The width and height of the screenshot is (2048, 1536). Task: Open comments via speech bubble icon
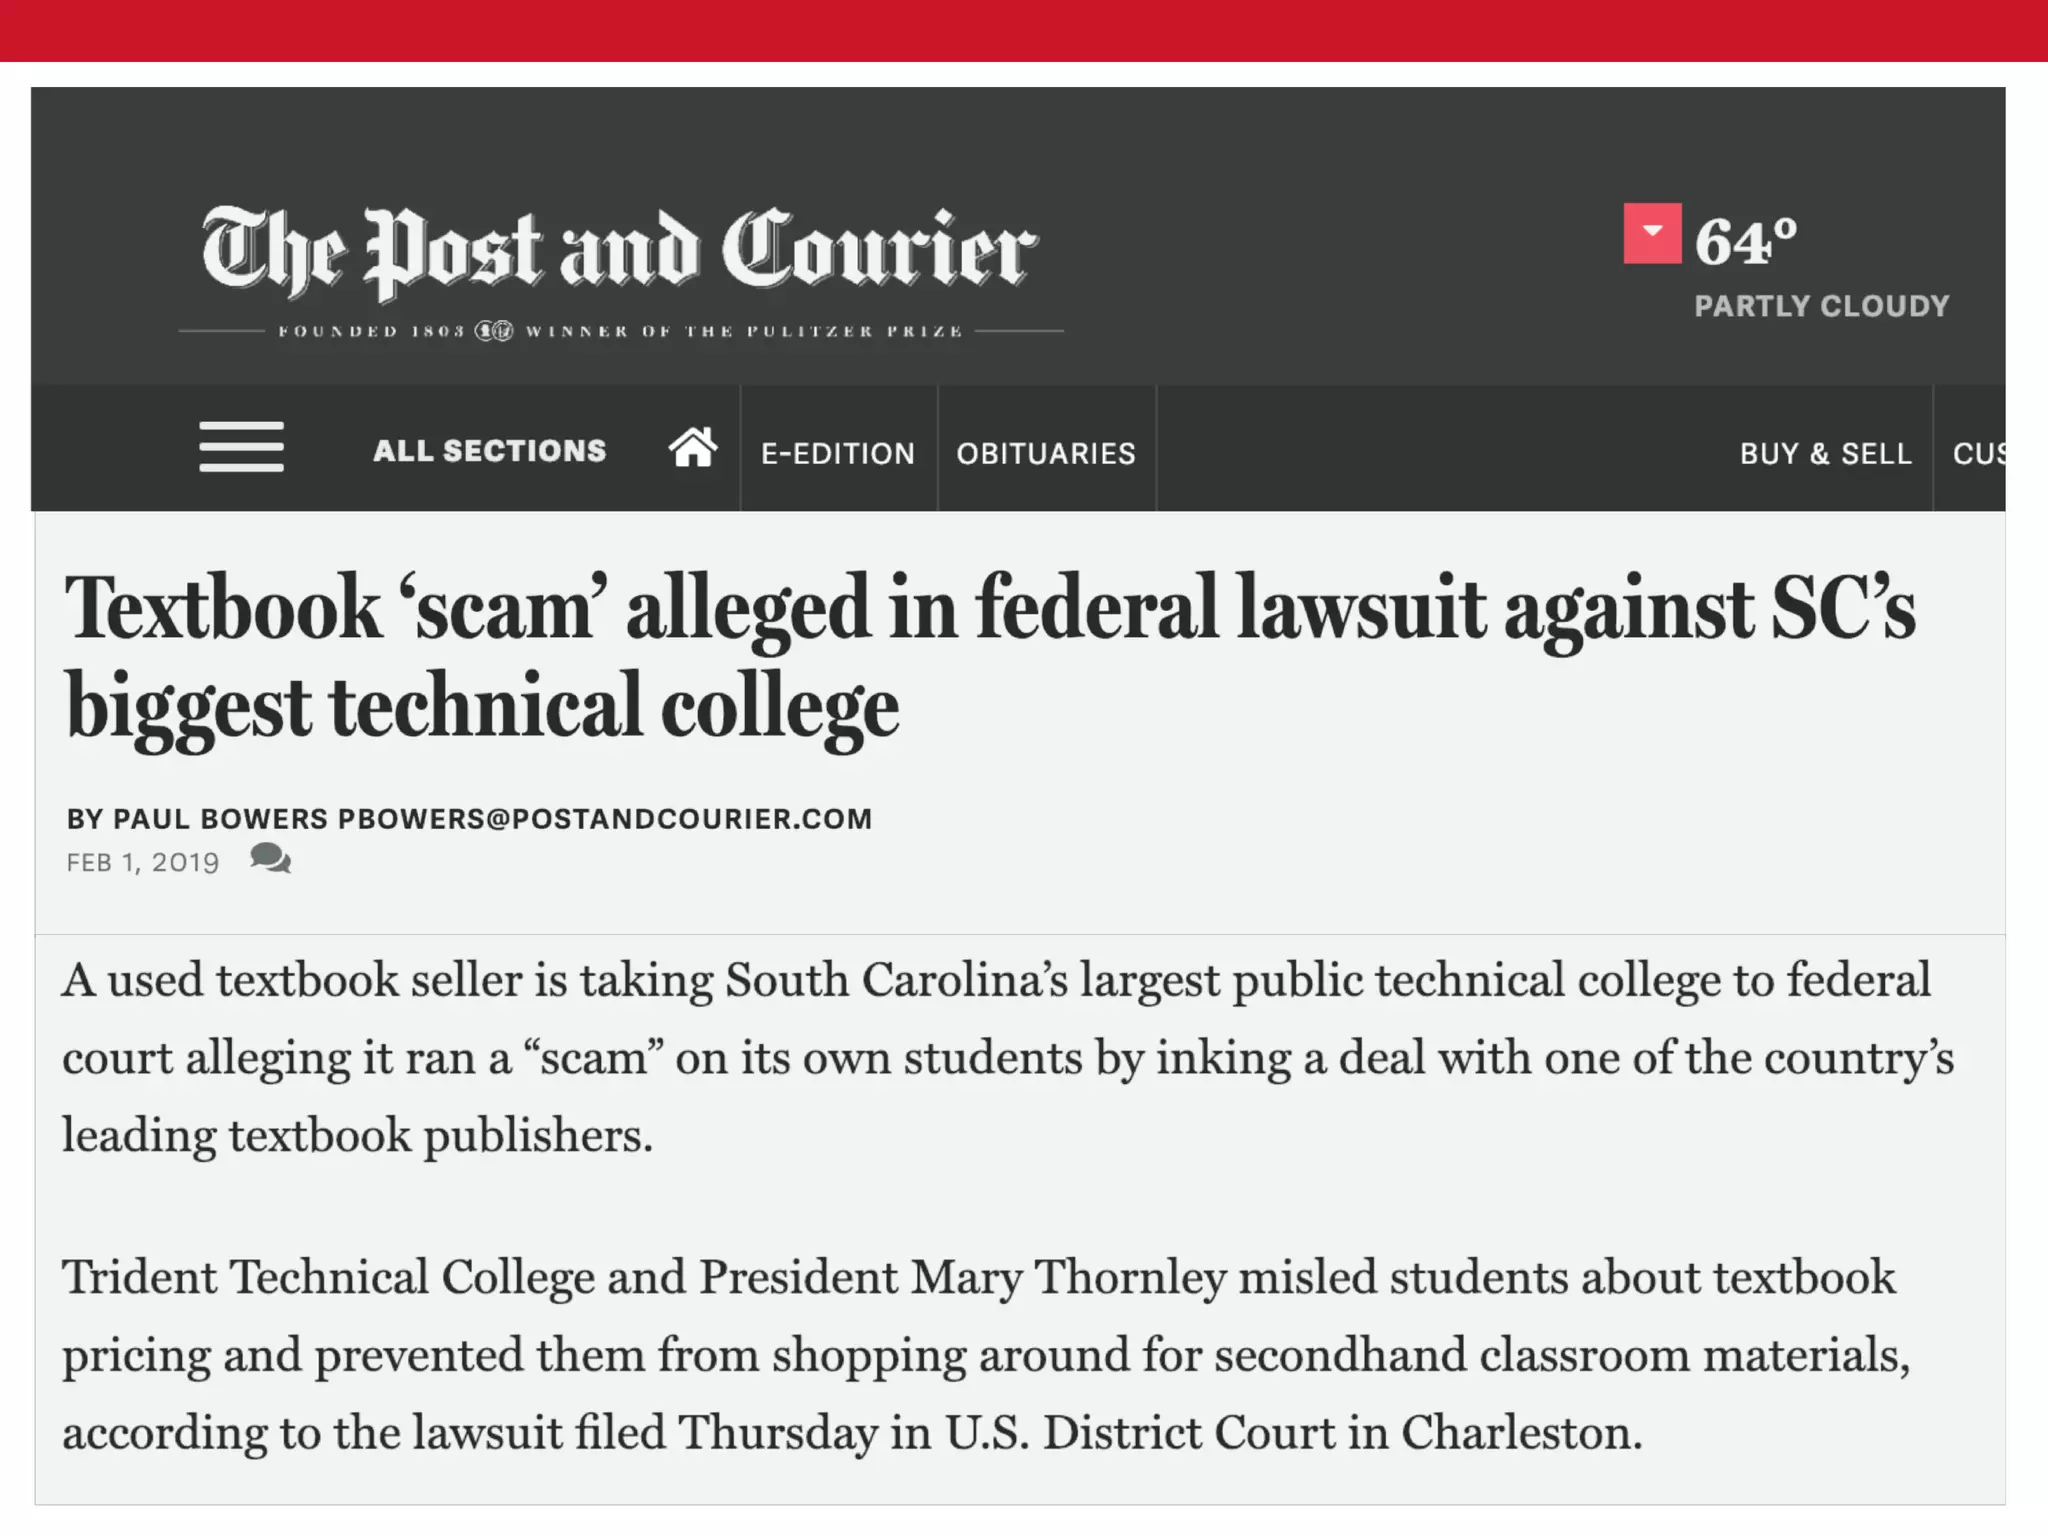[x=270, y=859]
